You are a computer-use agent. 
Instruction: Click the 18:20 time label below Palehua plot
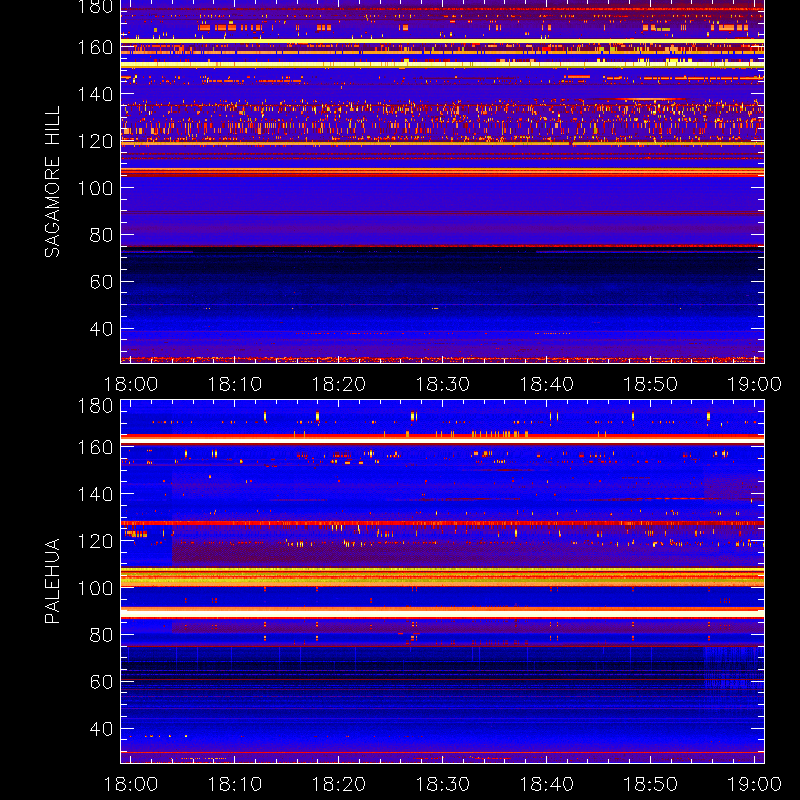pos(339,784)
